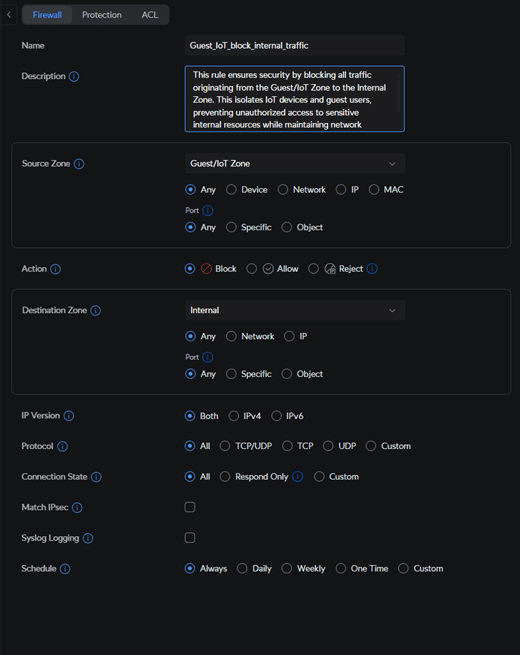Viewport: 520px width, 655px height.
Task: Select the Allow action radio button
Action: point(251,269)
